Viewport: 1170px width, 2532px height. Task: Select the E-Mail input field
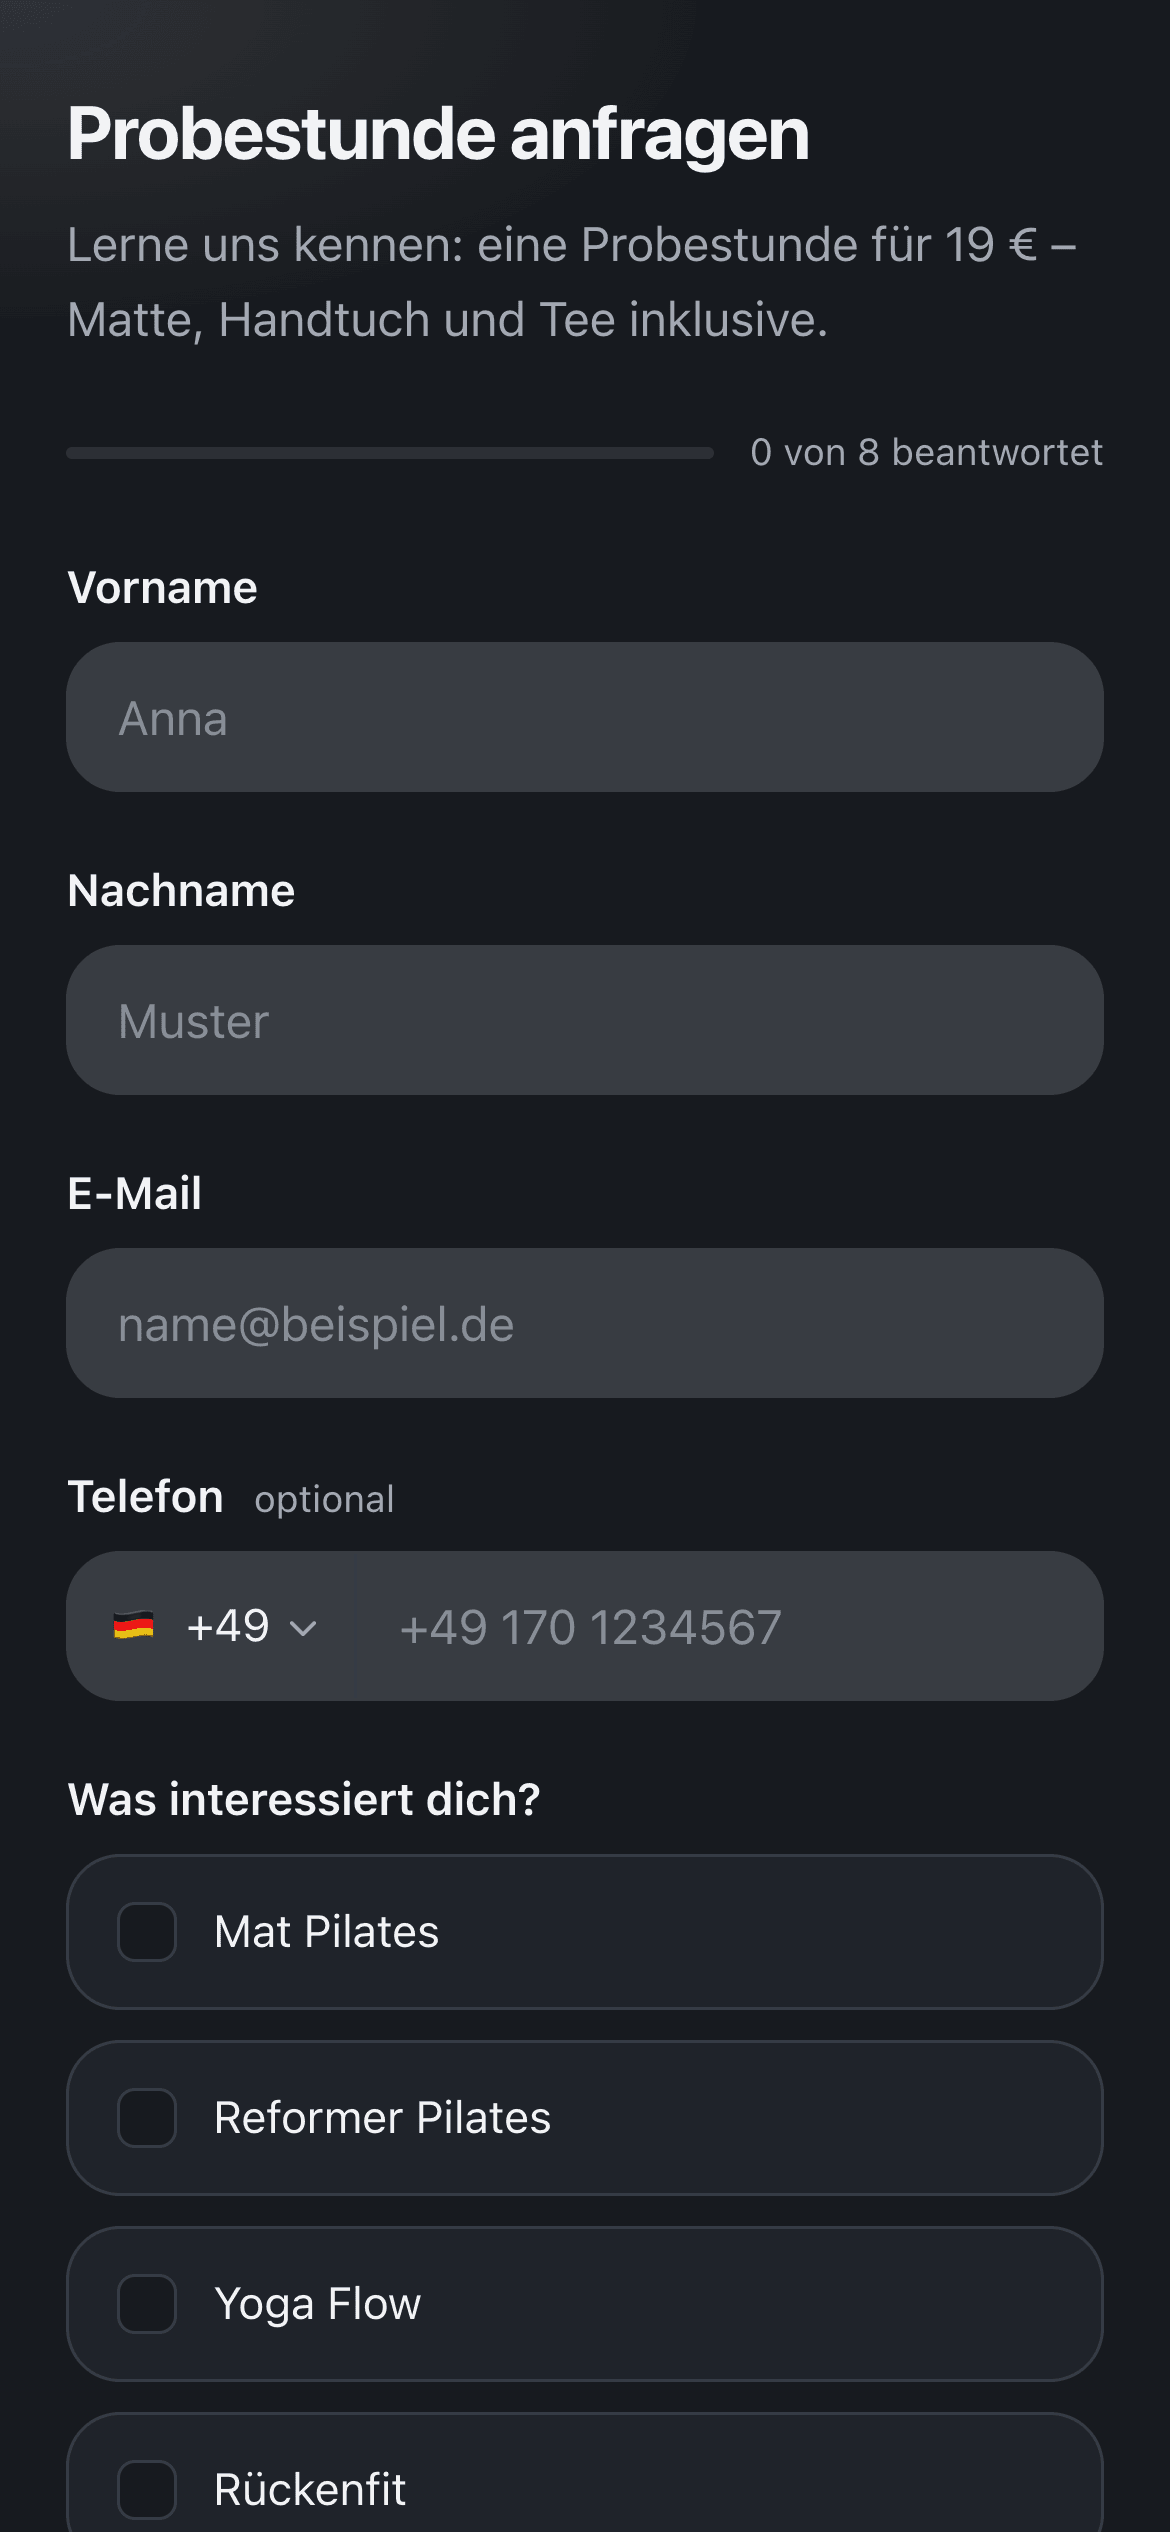point(585,1323)
